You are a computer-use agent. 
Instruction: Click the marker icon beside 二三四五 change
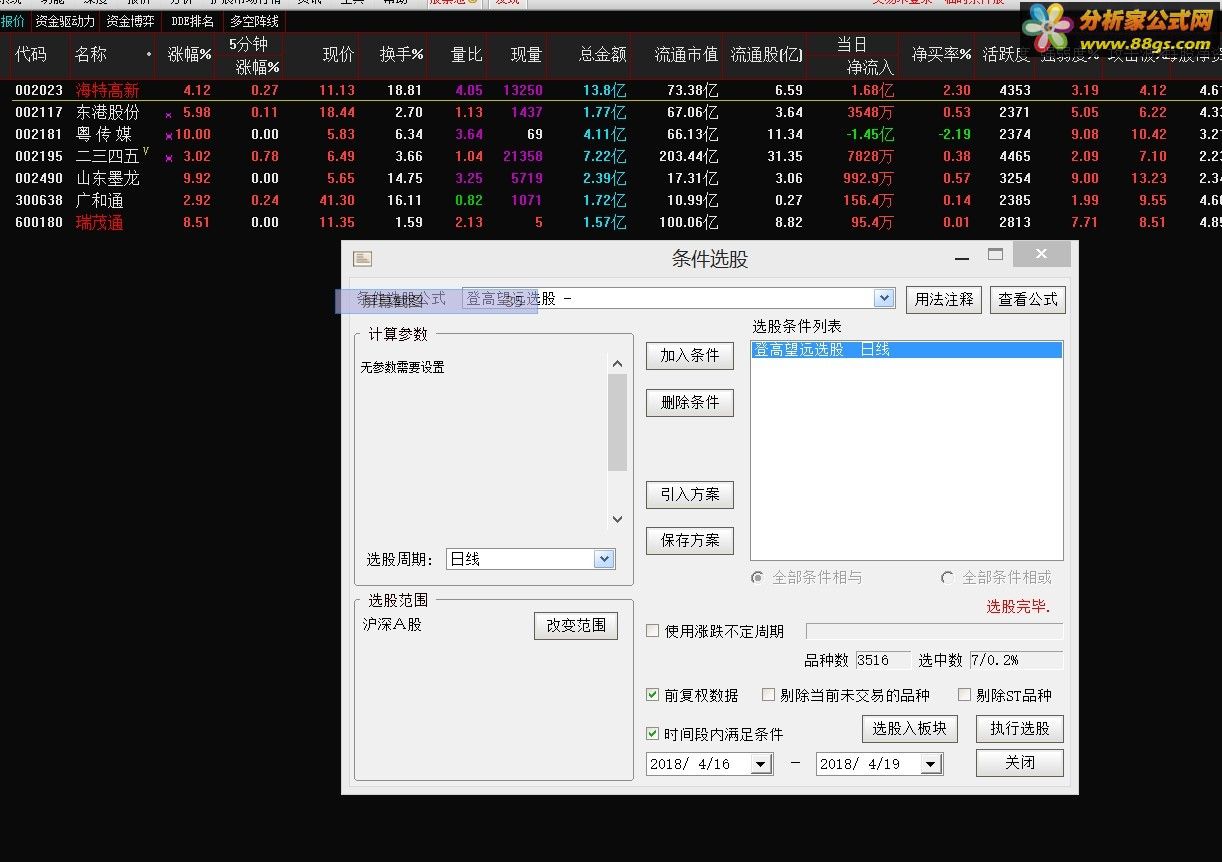169,158
